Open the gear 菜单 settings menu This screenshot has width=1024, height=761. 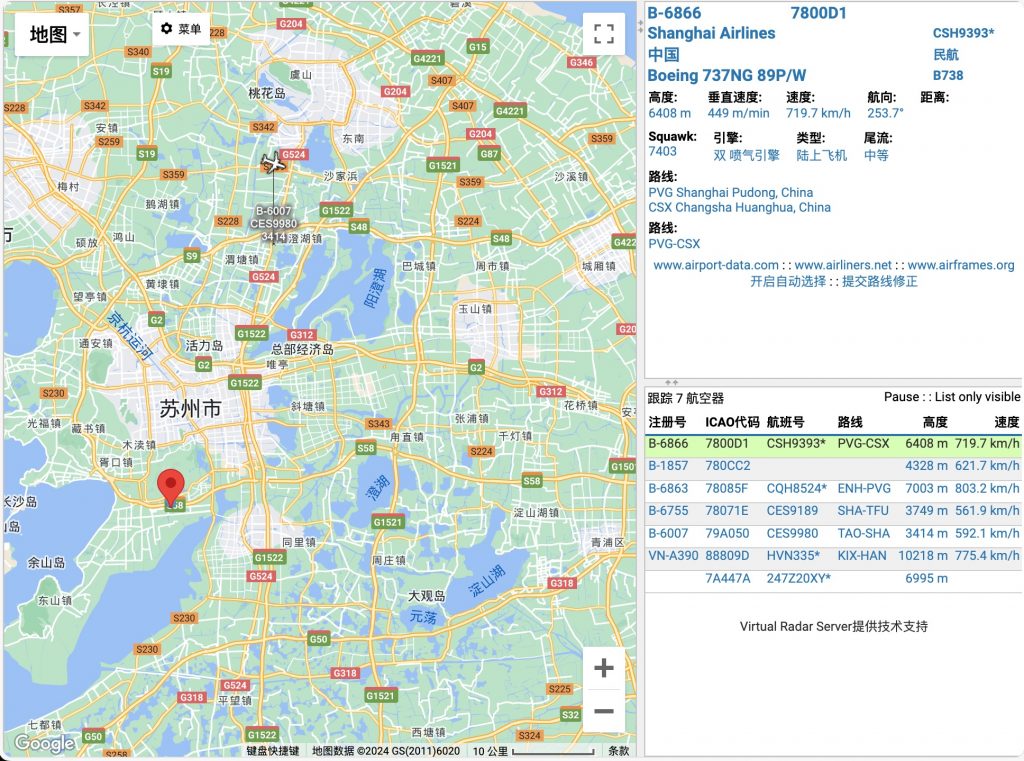pyautogui.click(x=181, y=30)
